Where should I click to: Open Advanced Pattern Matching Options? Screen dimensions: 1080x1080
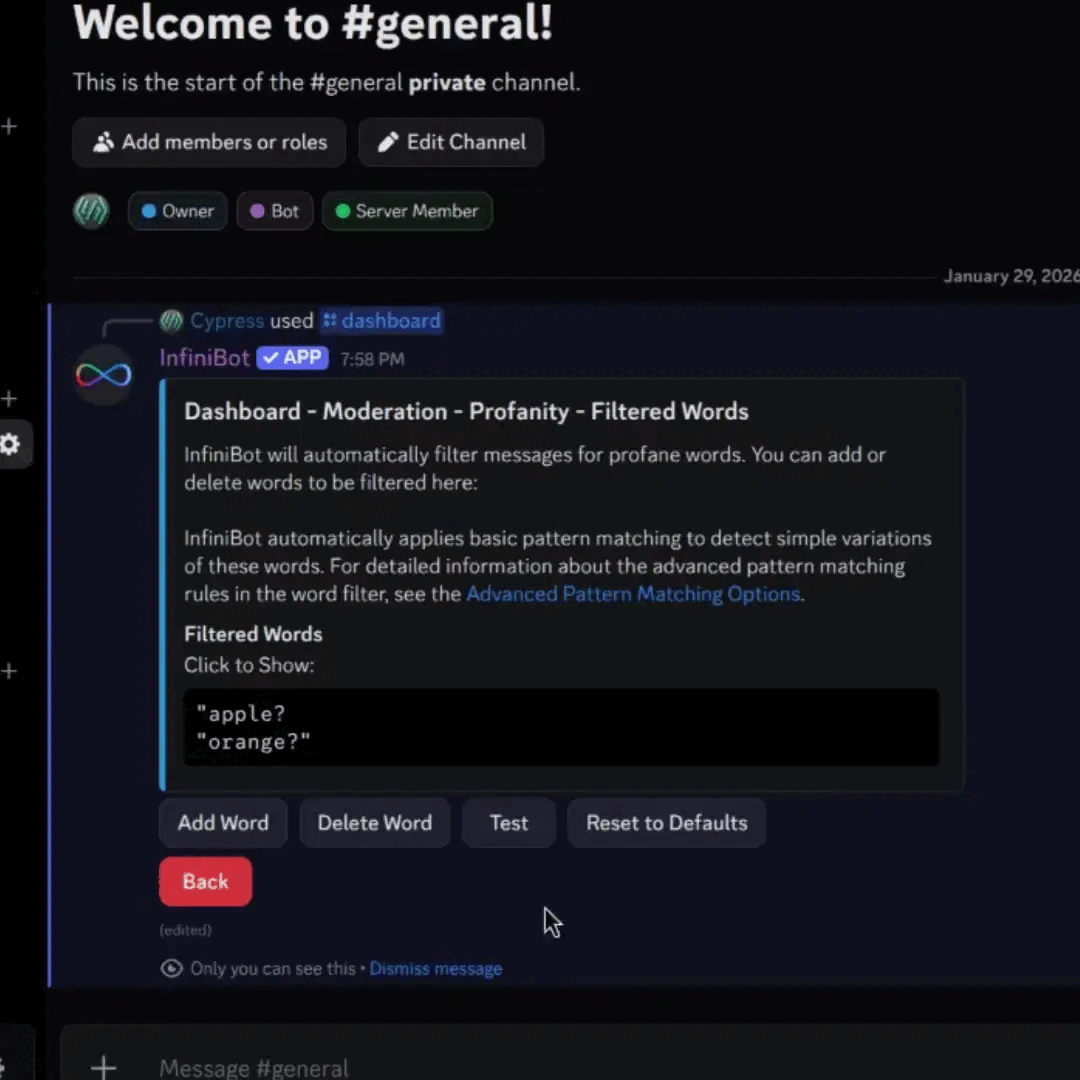click(x=632, y=593)
